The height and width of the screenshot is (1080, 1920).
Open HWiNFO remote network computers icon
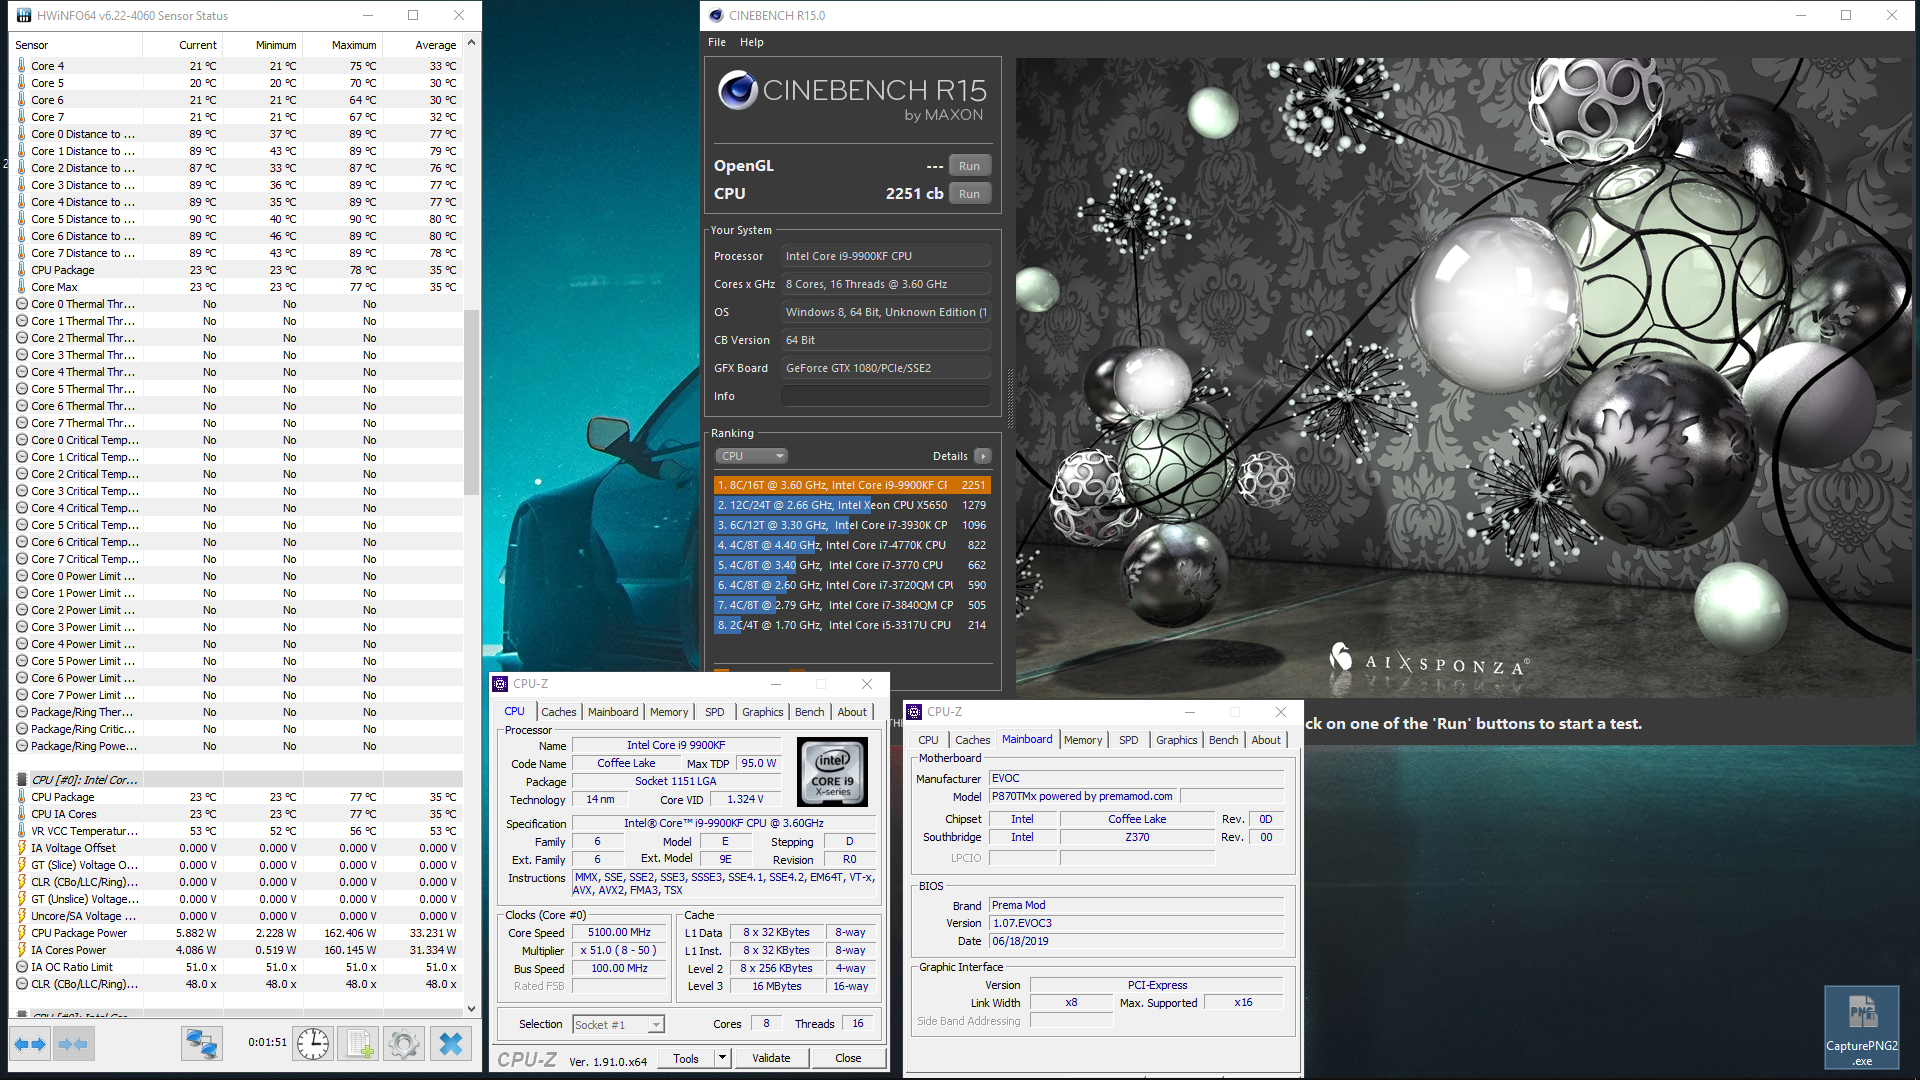tap(201, 1044)
